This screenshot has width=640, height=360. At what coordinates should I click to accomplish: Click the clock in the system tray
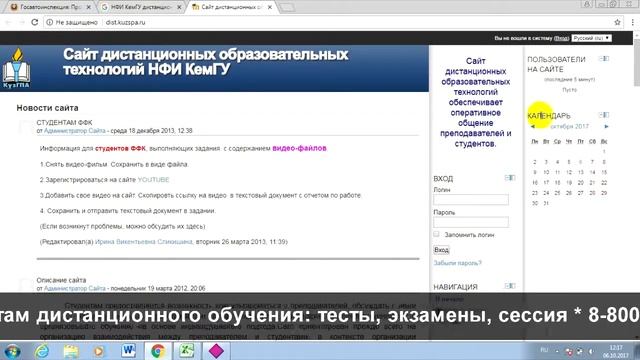(616, 351)
